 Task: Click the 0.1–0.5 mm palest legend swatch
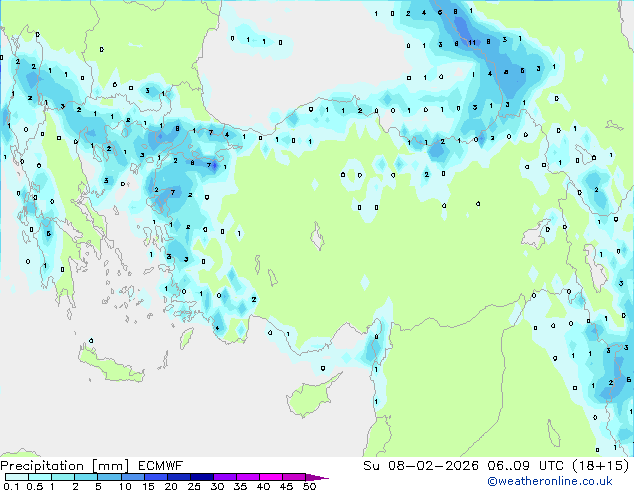pyautogui.click(x=17, y=477)
